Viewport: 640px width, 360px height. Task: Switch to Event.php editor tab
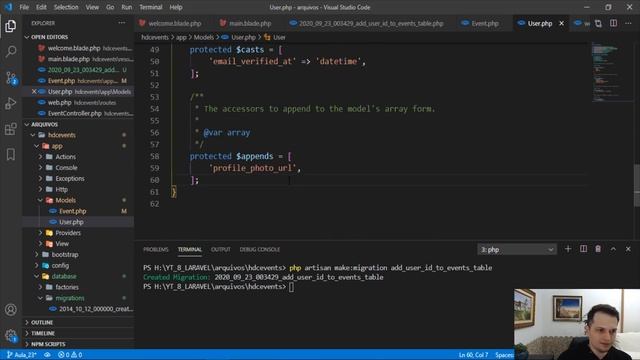pyautogui.click(x=485, y=24)
